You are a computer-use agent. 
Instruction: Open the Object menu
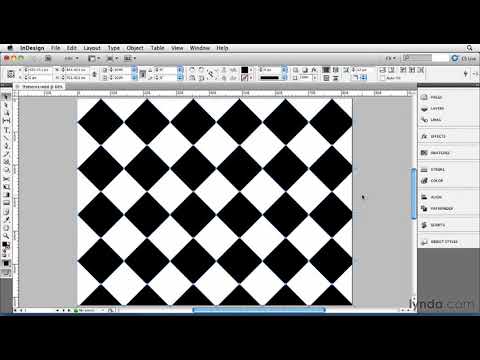tap(135, 48)
